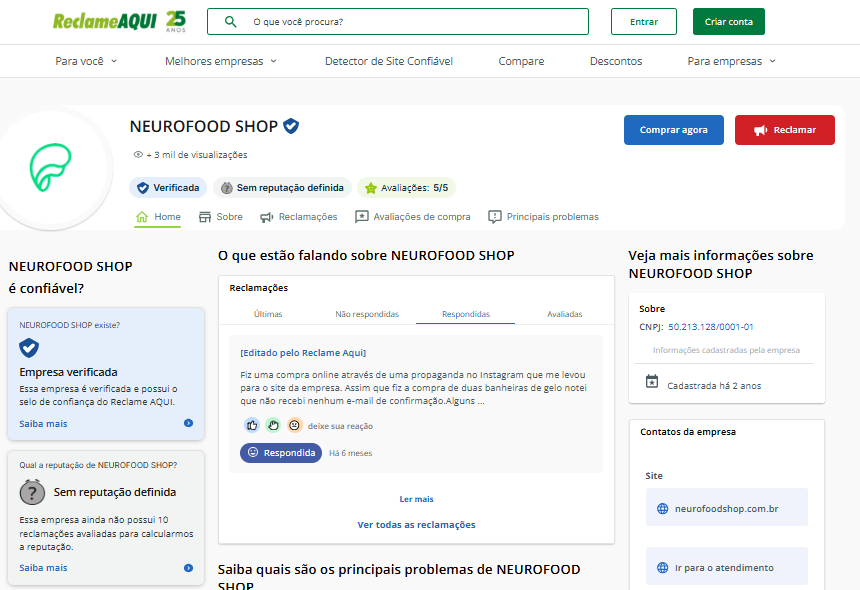The height and width of the screenshot is (590, 860).
Task: React with the smiley face emoji
Action: pyautogui.click(x=293, y=425)
